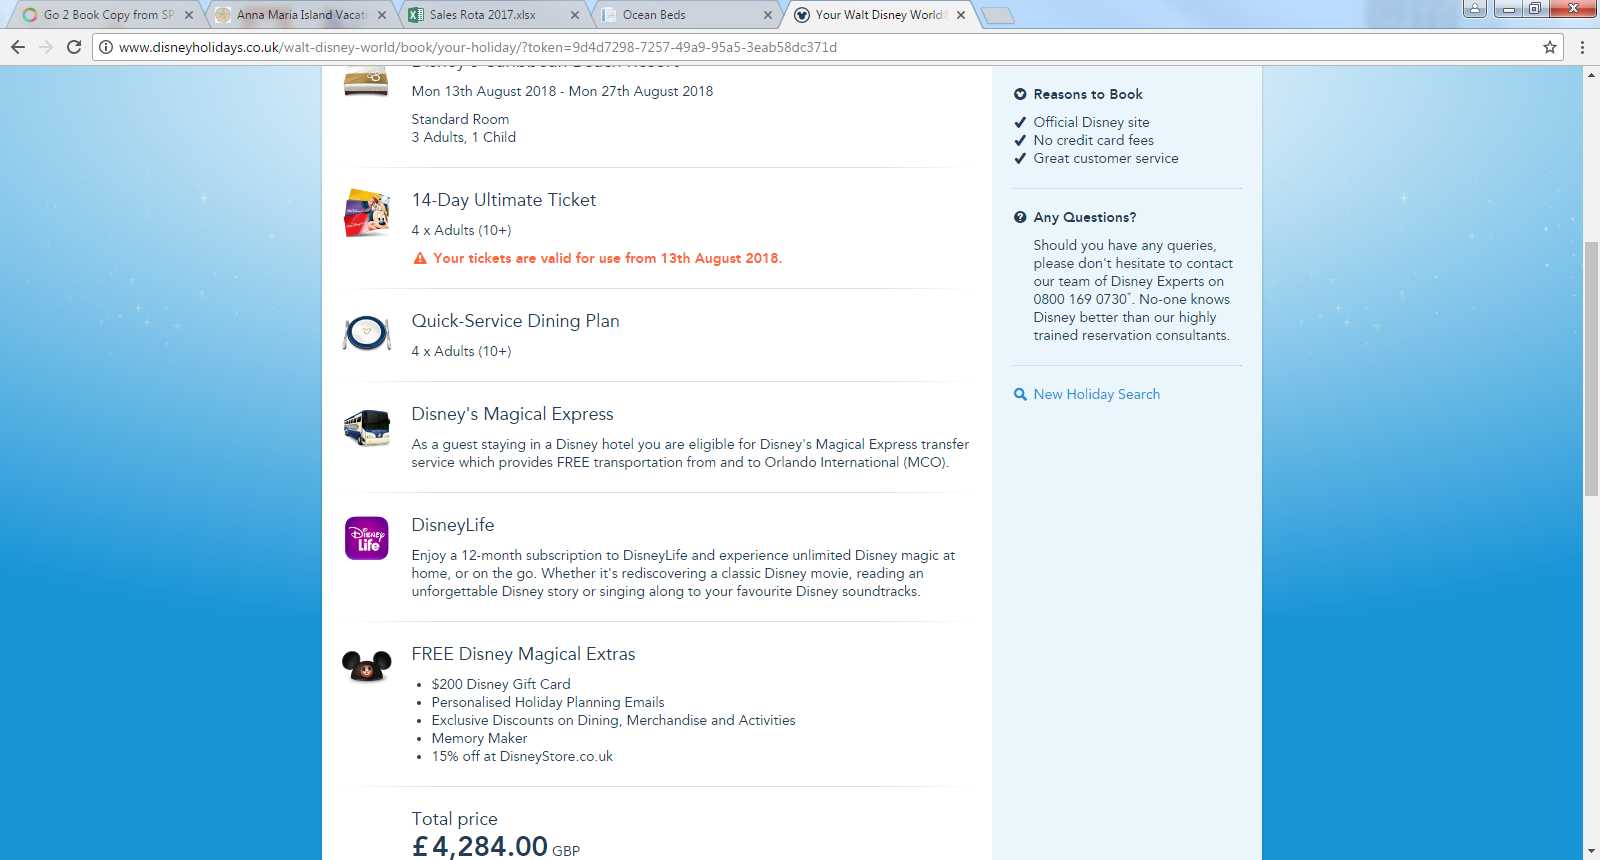Click the Personalised Holiday Planning Emails item

[548, 702]
